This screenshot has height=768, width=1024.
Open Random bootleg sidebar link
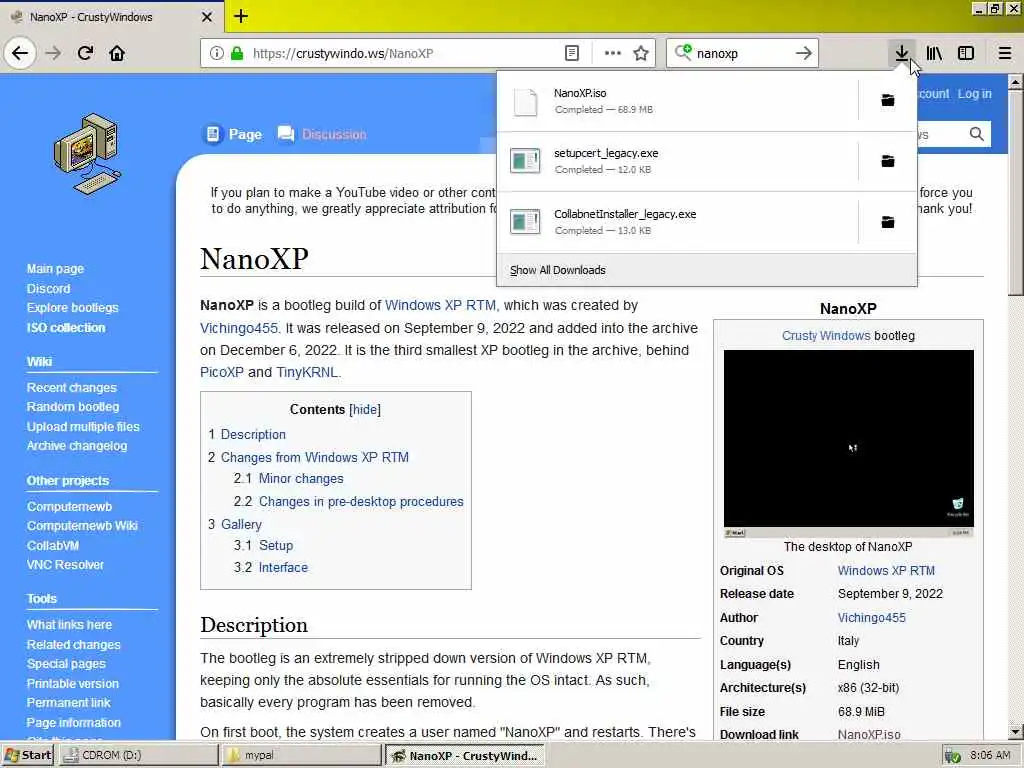(73, 406)
